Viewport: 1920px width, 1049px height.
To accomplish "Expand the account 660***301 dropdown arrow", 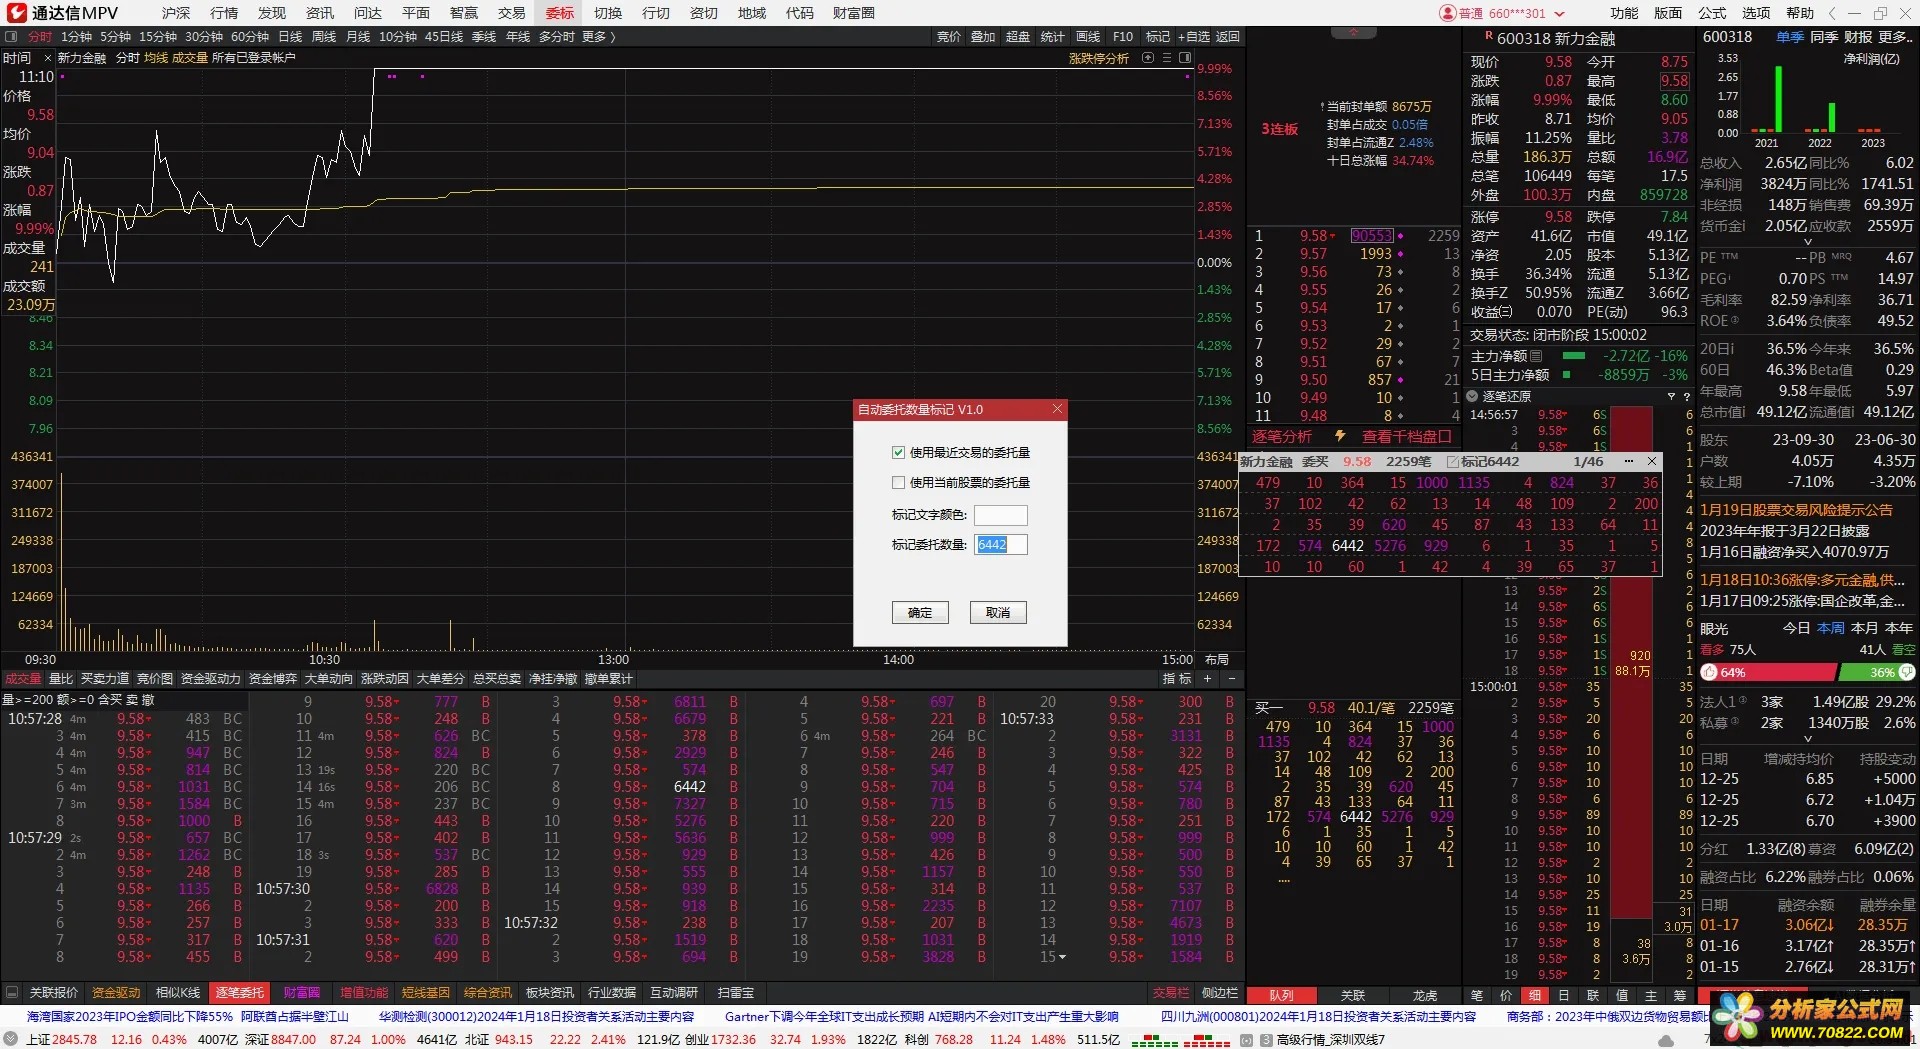I will (x=1559, y=14).
